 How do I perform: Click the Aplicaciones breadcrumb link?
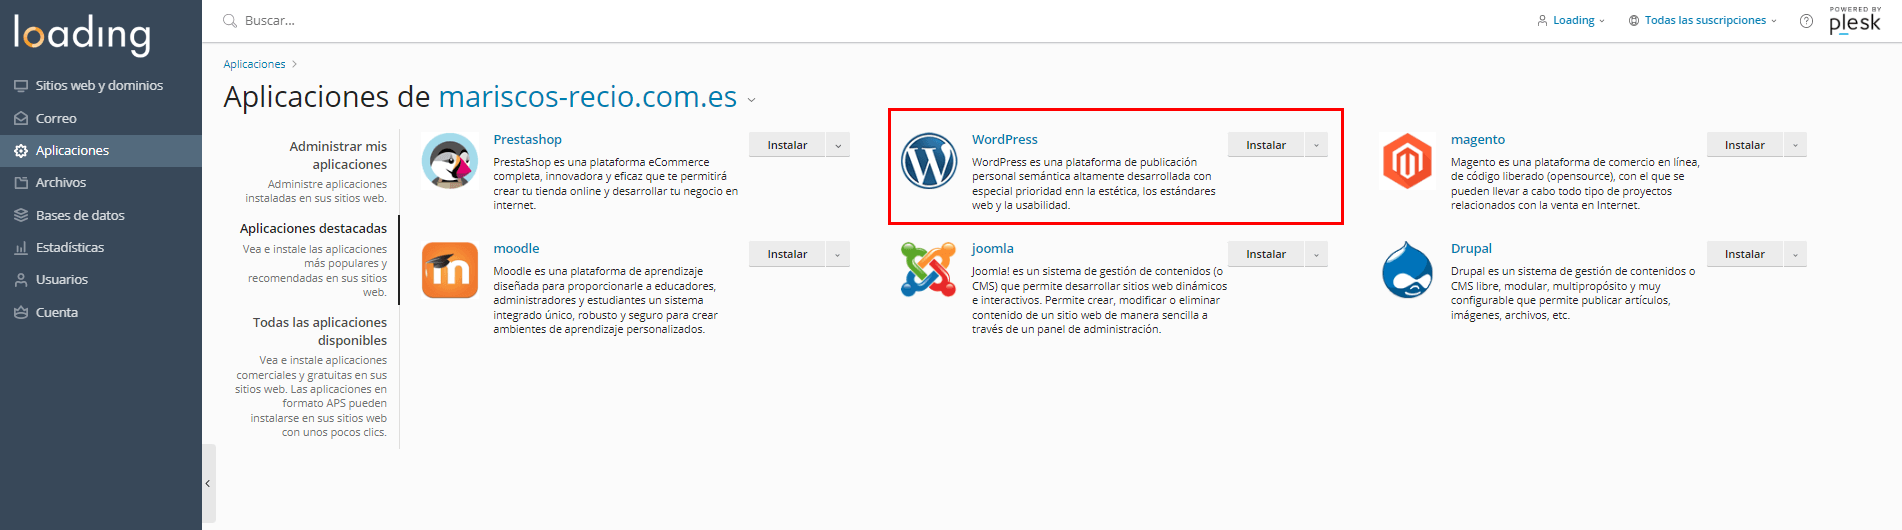(x=254, y=64)
